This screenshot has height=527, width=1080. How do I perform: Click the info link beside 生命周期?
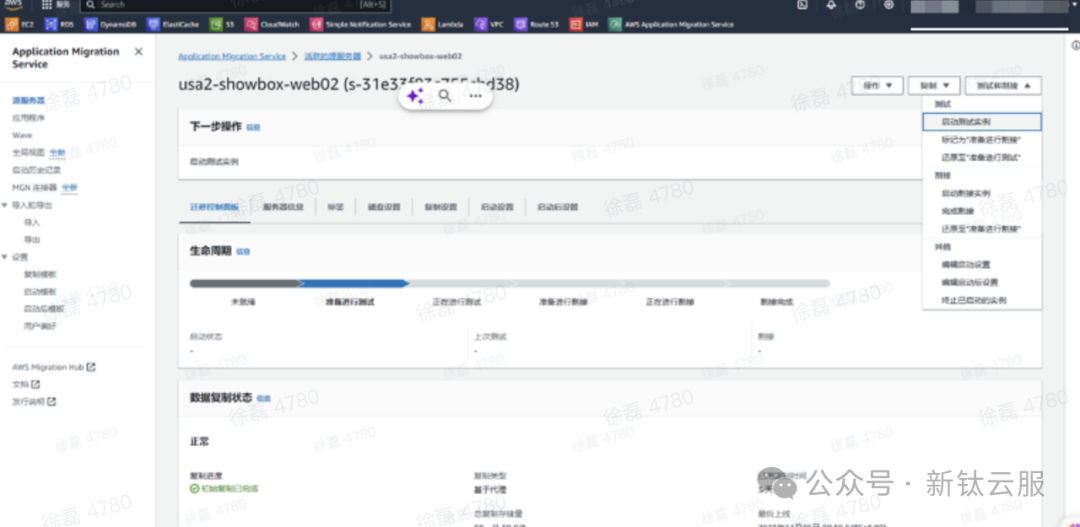tap(243, 251)
